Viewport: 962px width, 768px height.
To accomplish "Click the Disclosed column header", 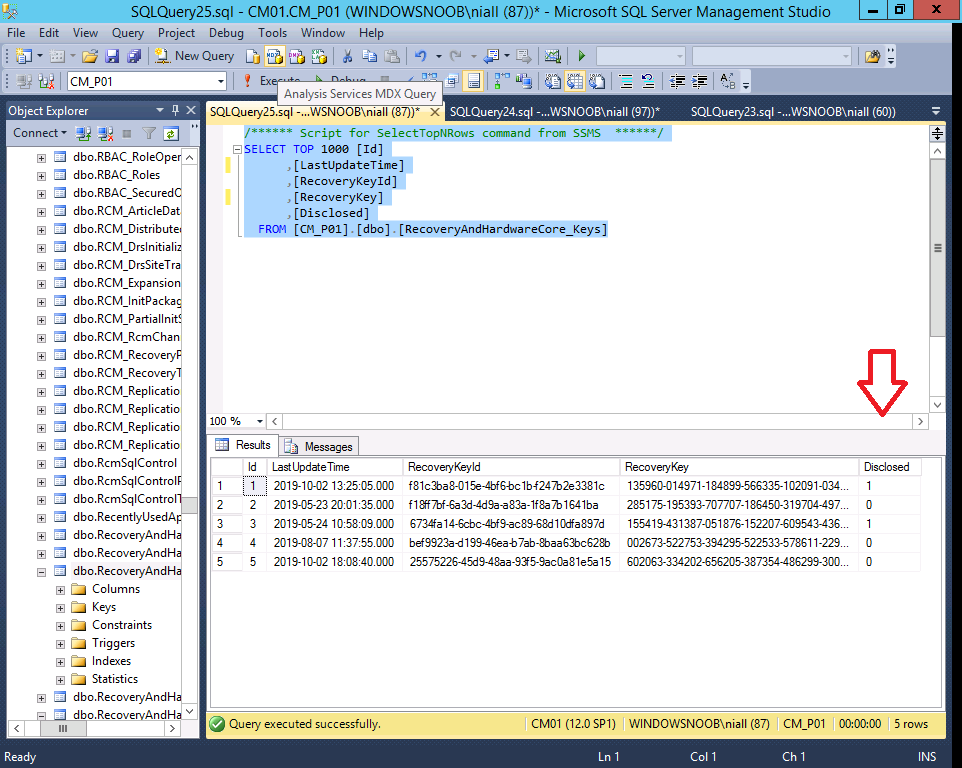I will (x=889, y=467).
